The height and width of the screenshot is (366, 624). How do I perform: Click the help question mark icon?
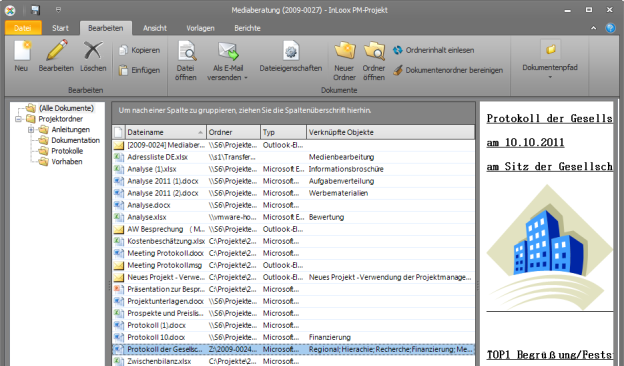point(610,28)
